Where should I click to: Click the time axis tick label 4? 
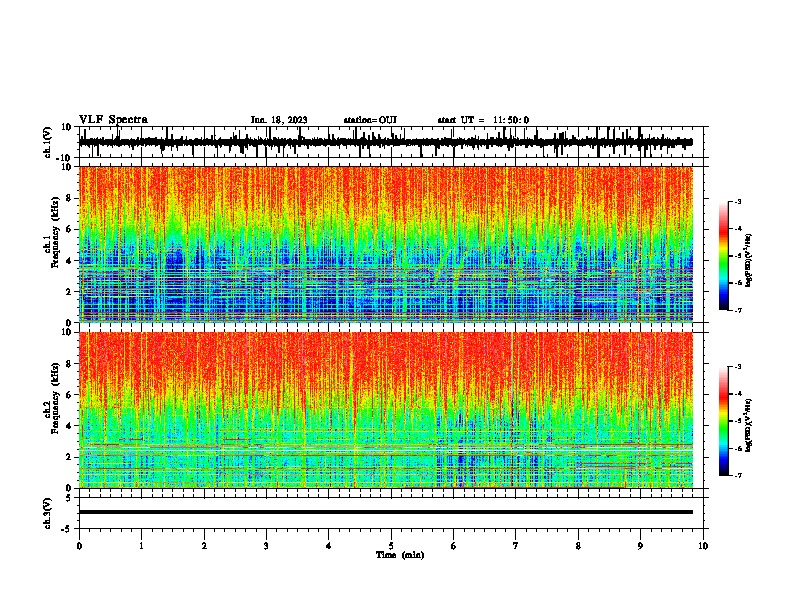pos(329,546)
